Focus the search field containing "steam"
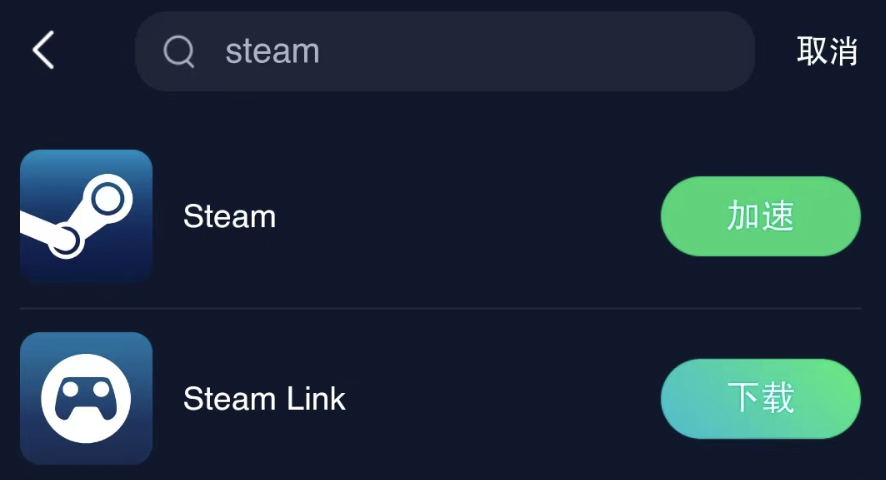This screenshot has height=480, width=886. (x=445, y=51)
